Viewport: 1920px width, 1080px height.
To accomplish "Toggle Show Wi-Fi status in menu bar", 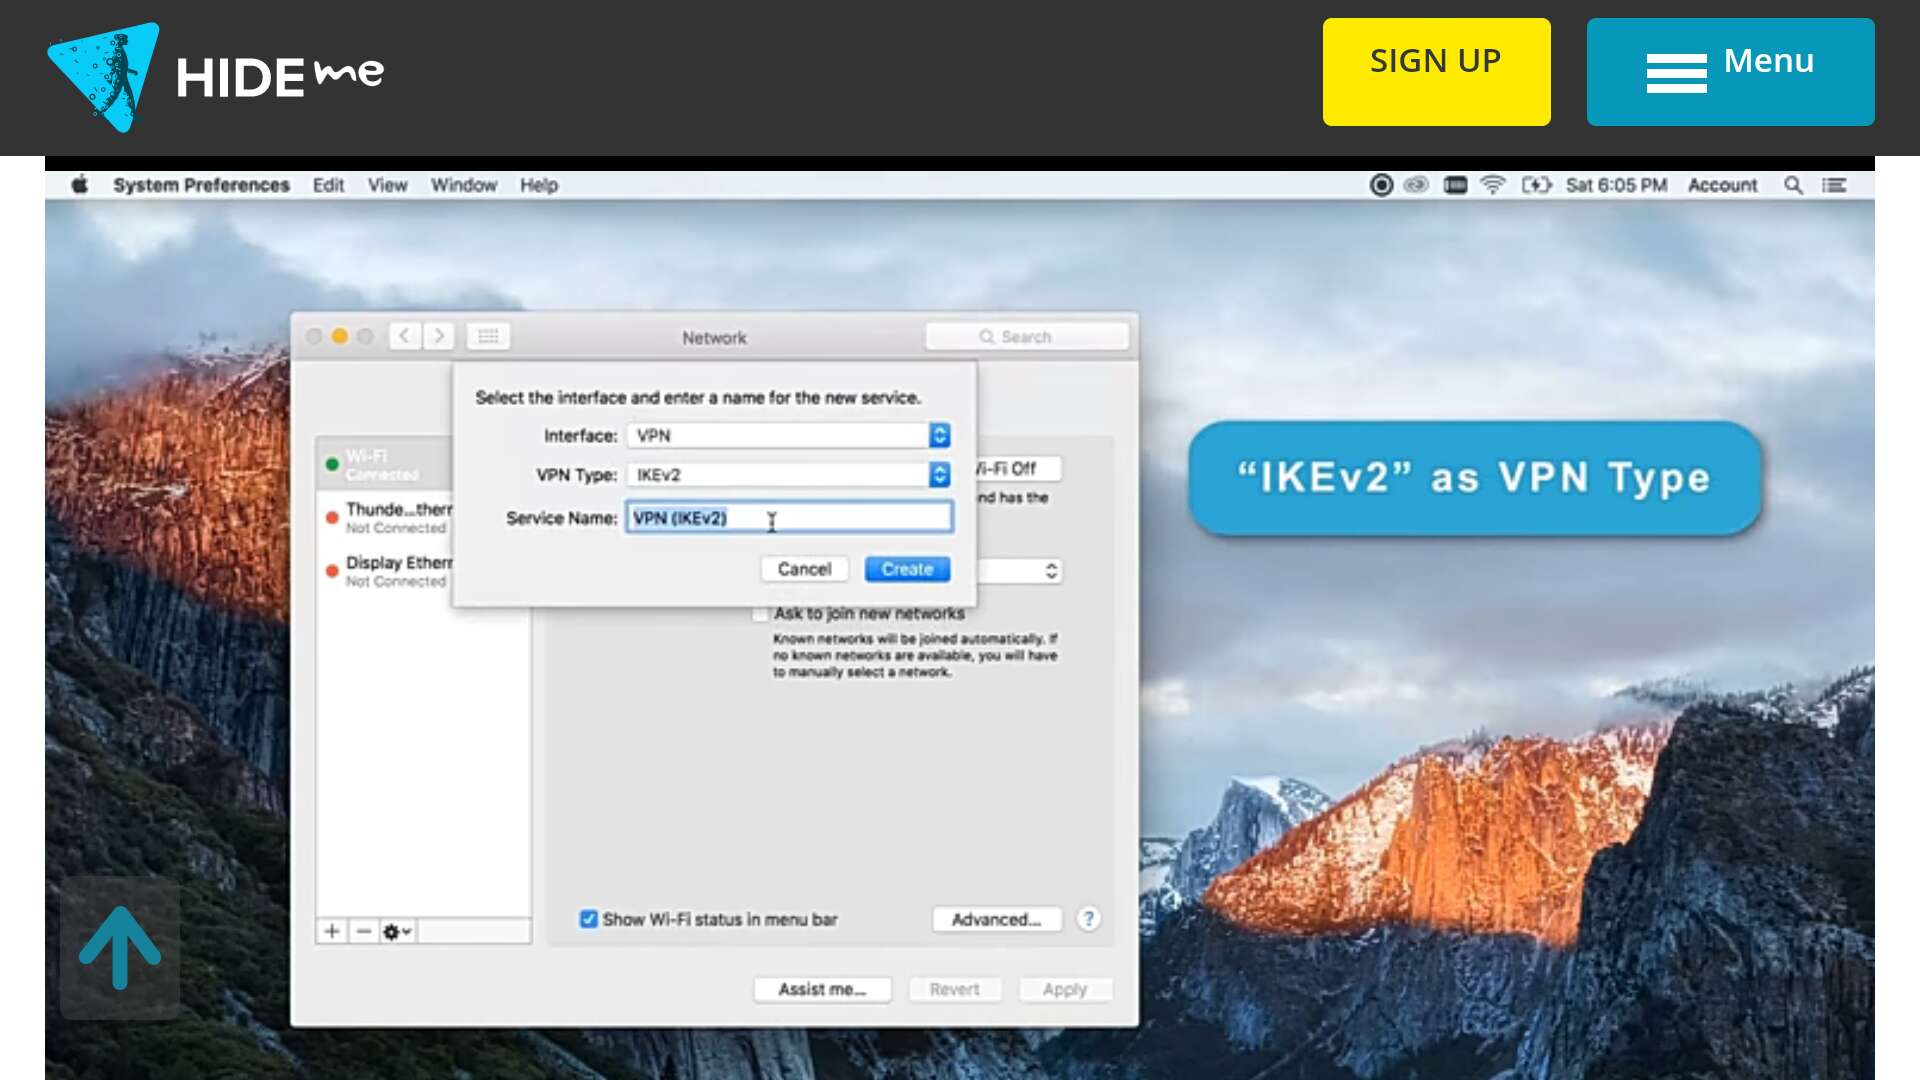I will (589, 919).
